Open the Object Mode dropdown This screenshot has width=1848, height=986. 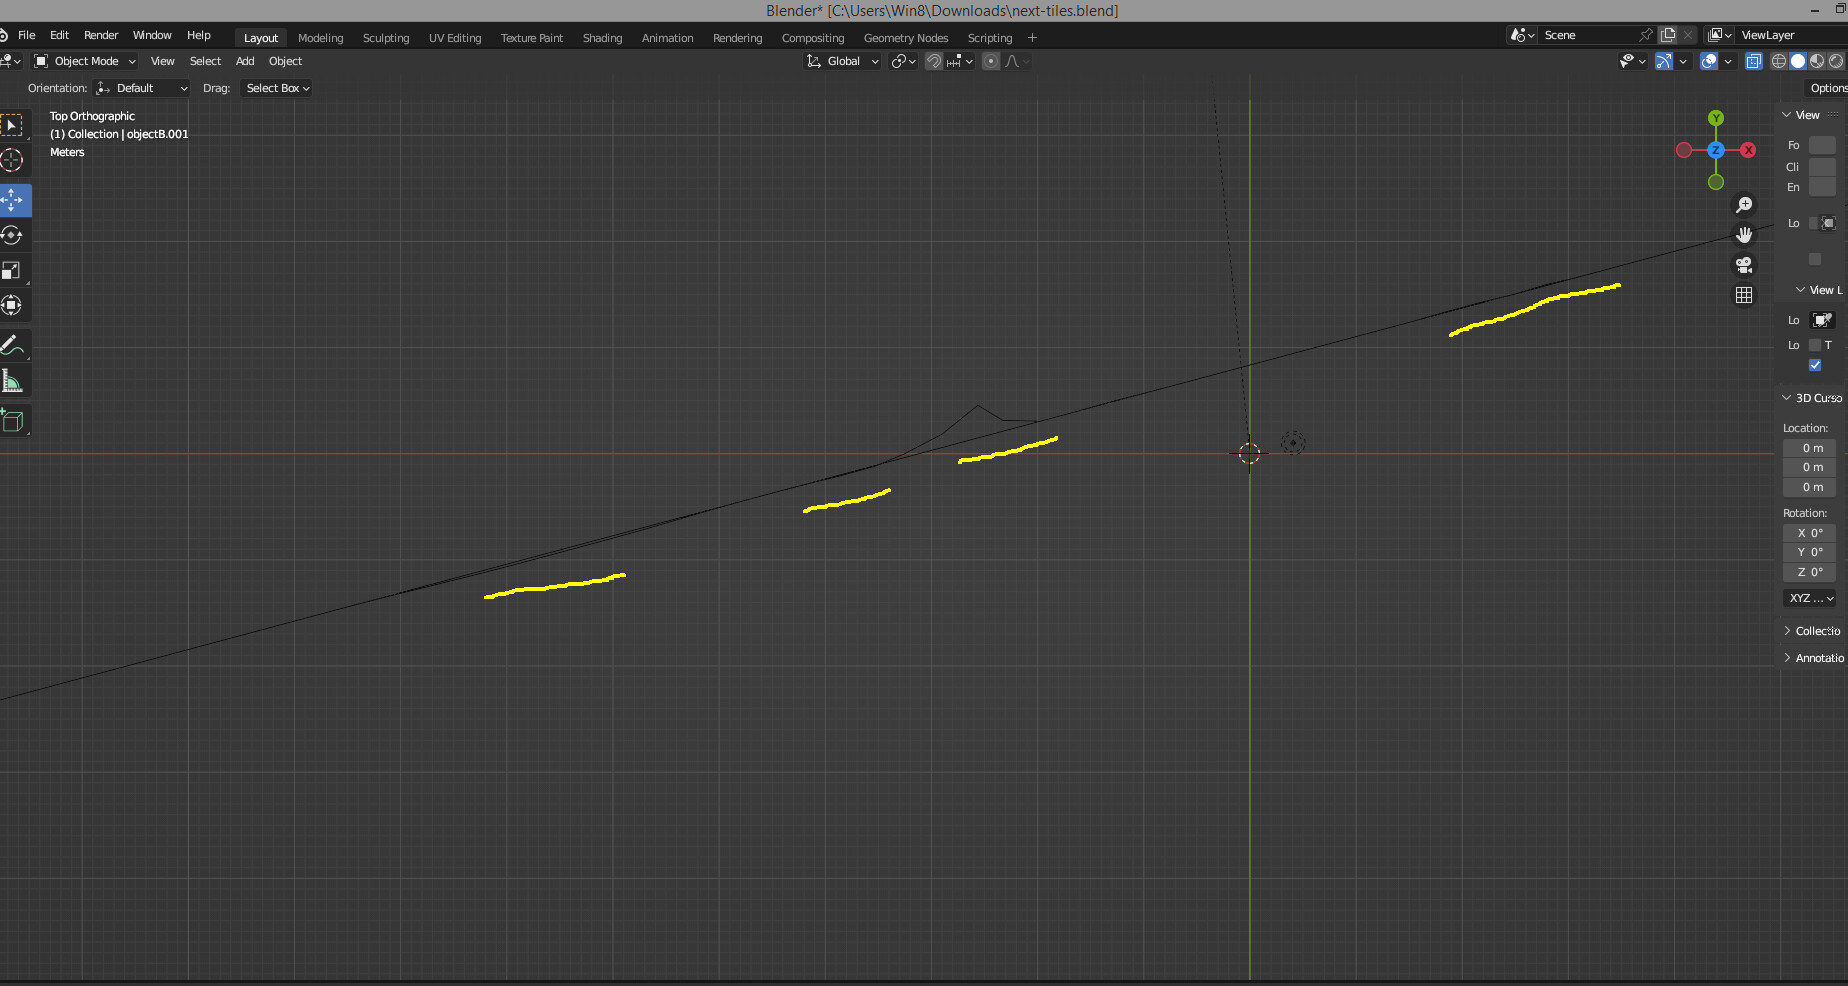(84, 61)
